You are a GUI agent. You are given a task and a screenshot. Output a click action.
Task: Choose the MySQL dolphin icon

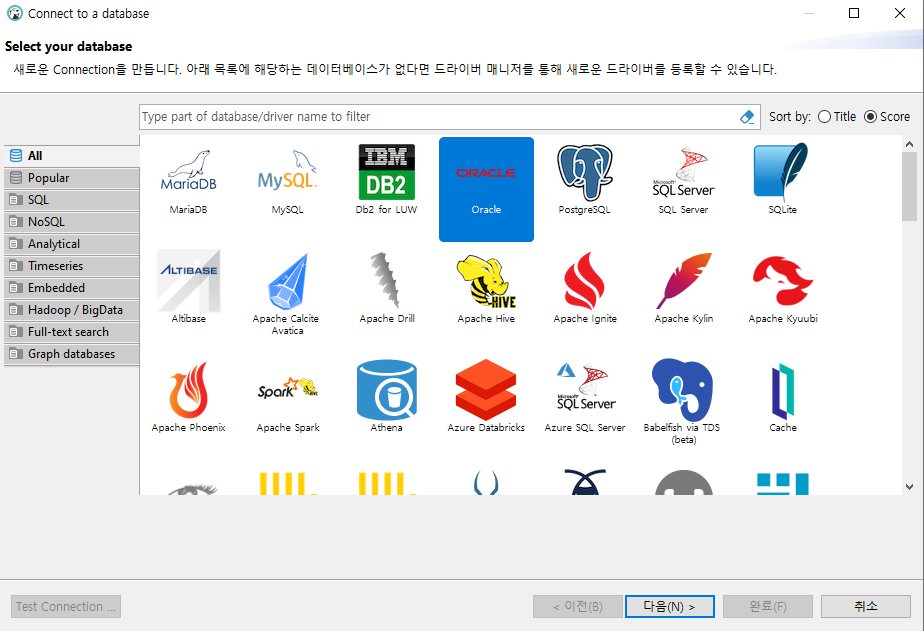click(287, 171)
